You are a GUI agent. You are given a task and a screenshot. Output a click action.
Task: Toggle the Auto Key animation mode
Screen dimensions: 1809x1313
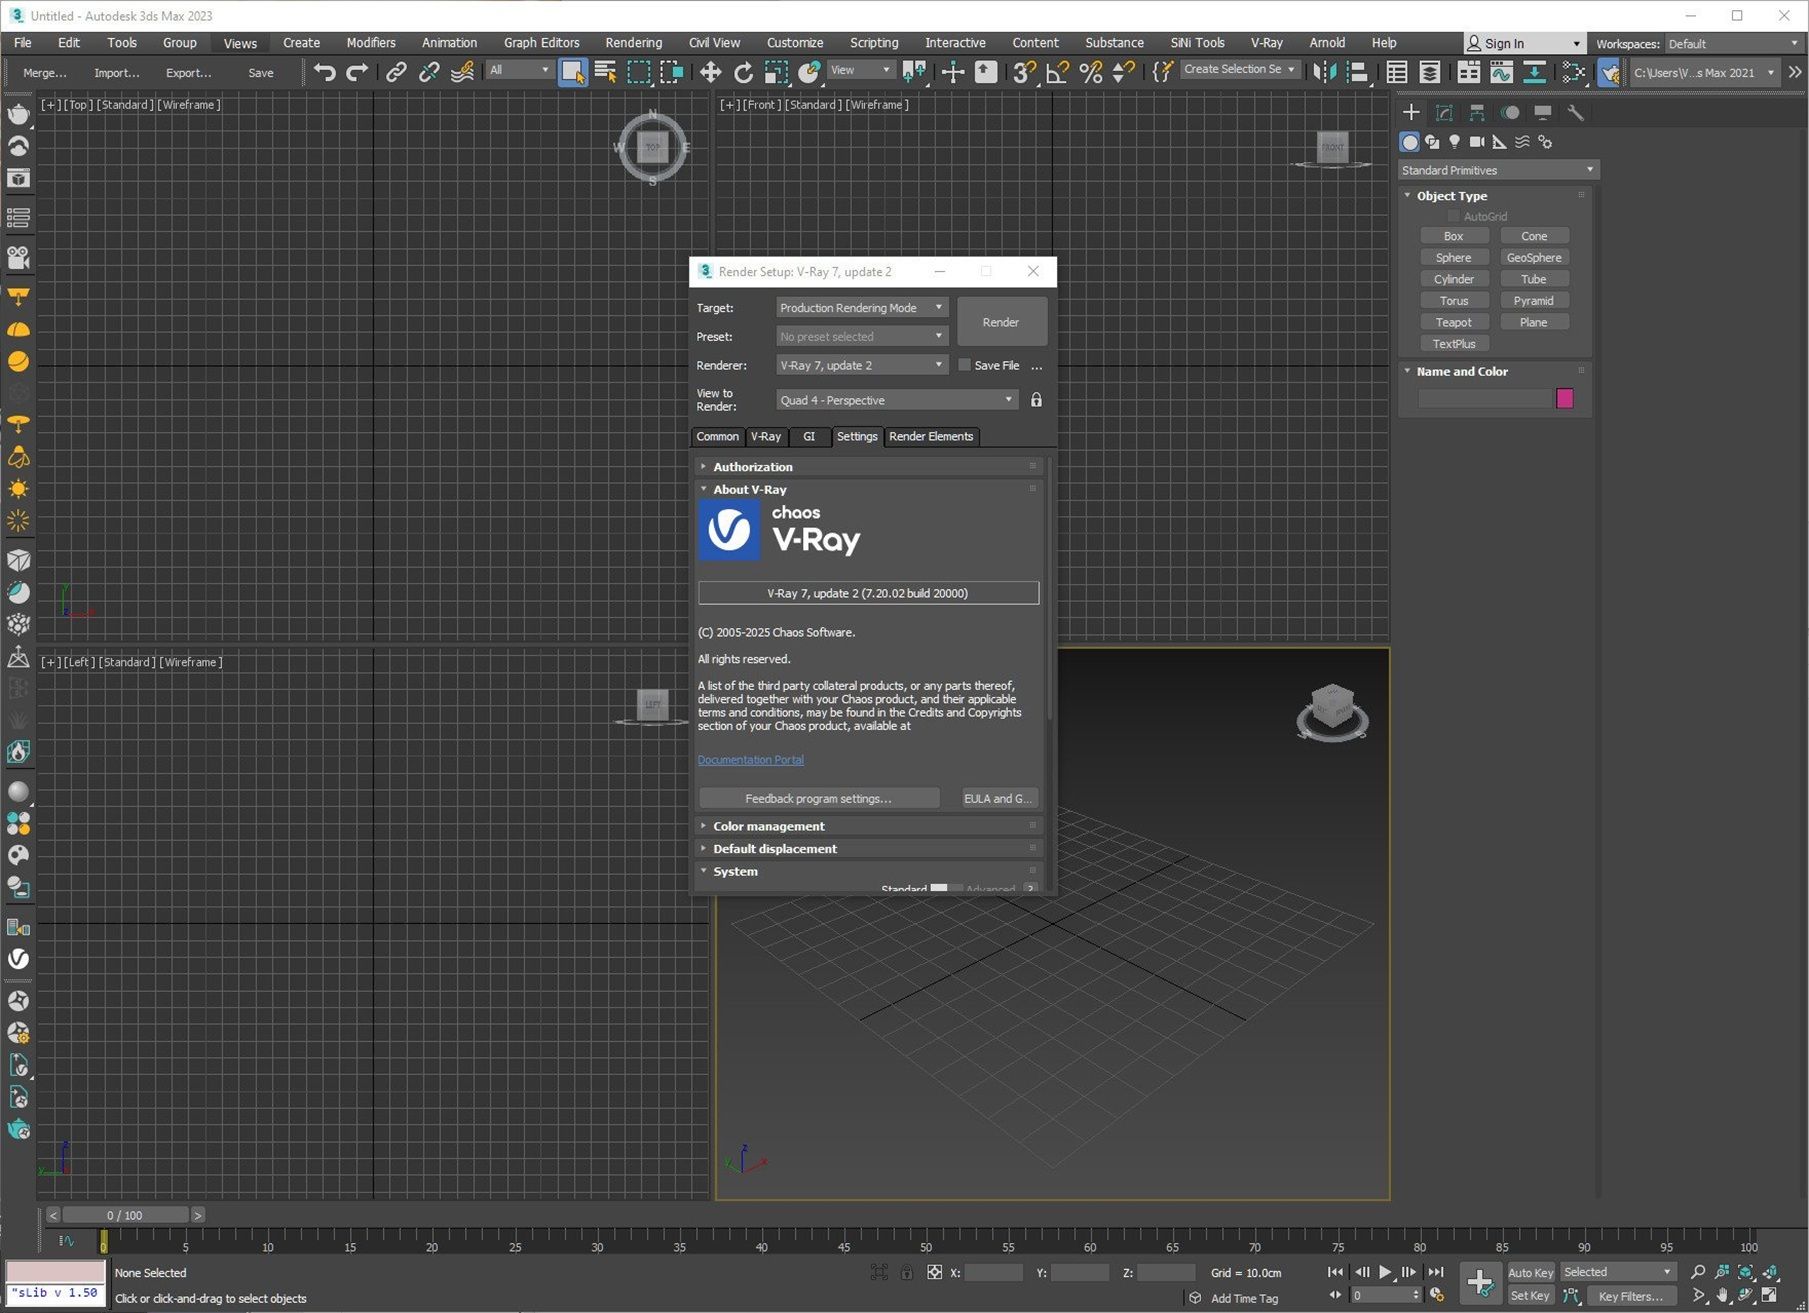coord(1530,1272)
